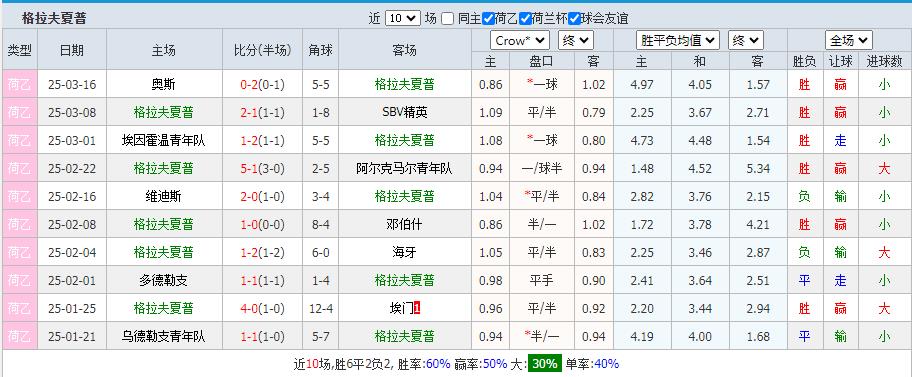
Task: Click home team 多德勒支
Action: click(163, 280)
